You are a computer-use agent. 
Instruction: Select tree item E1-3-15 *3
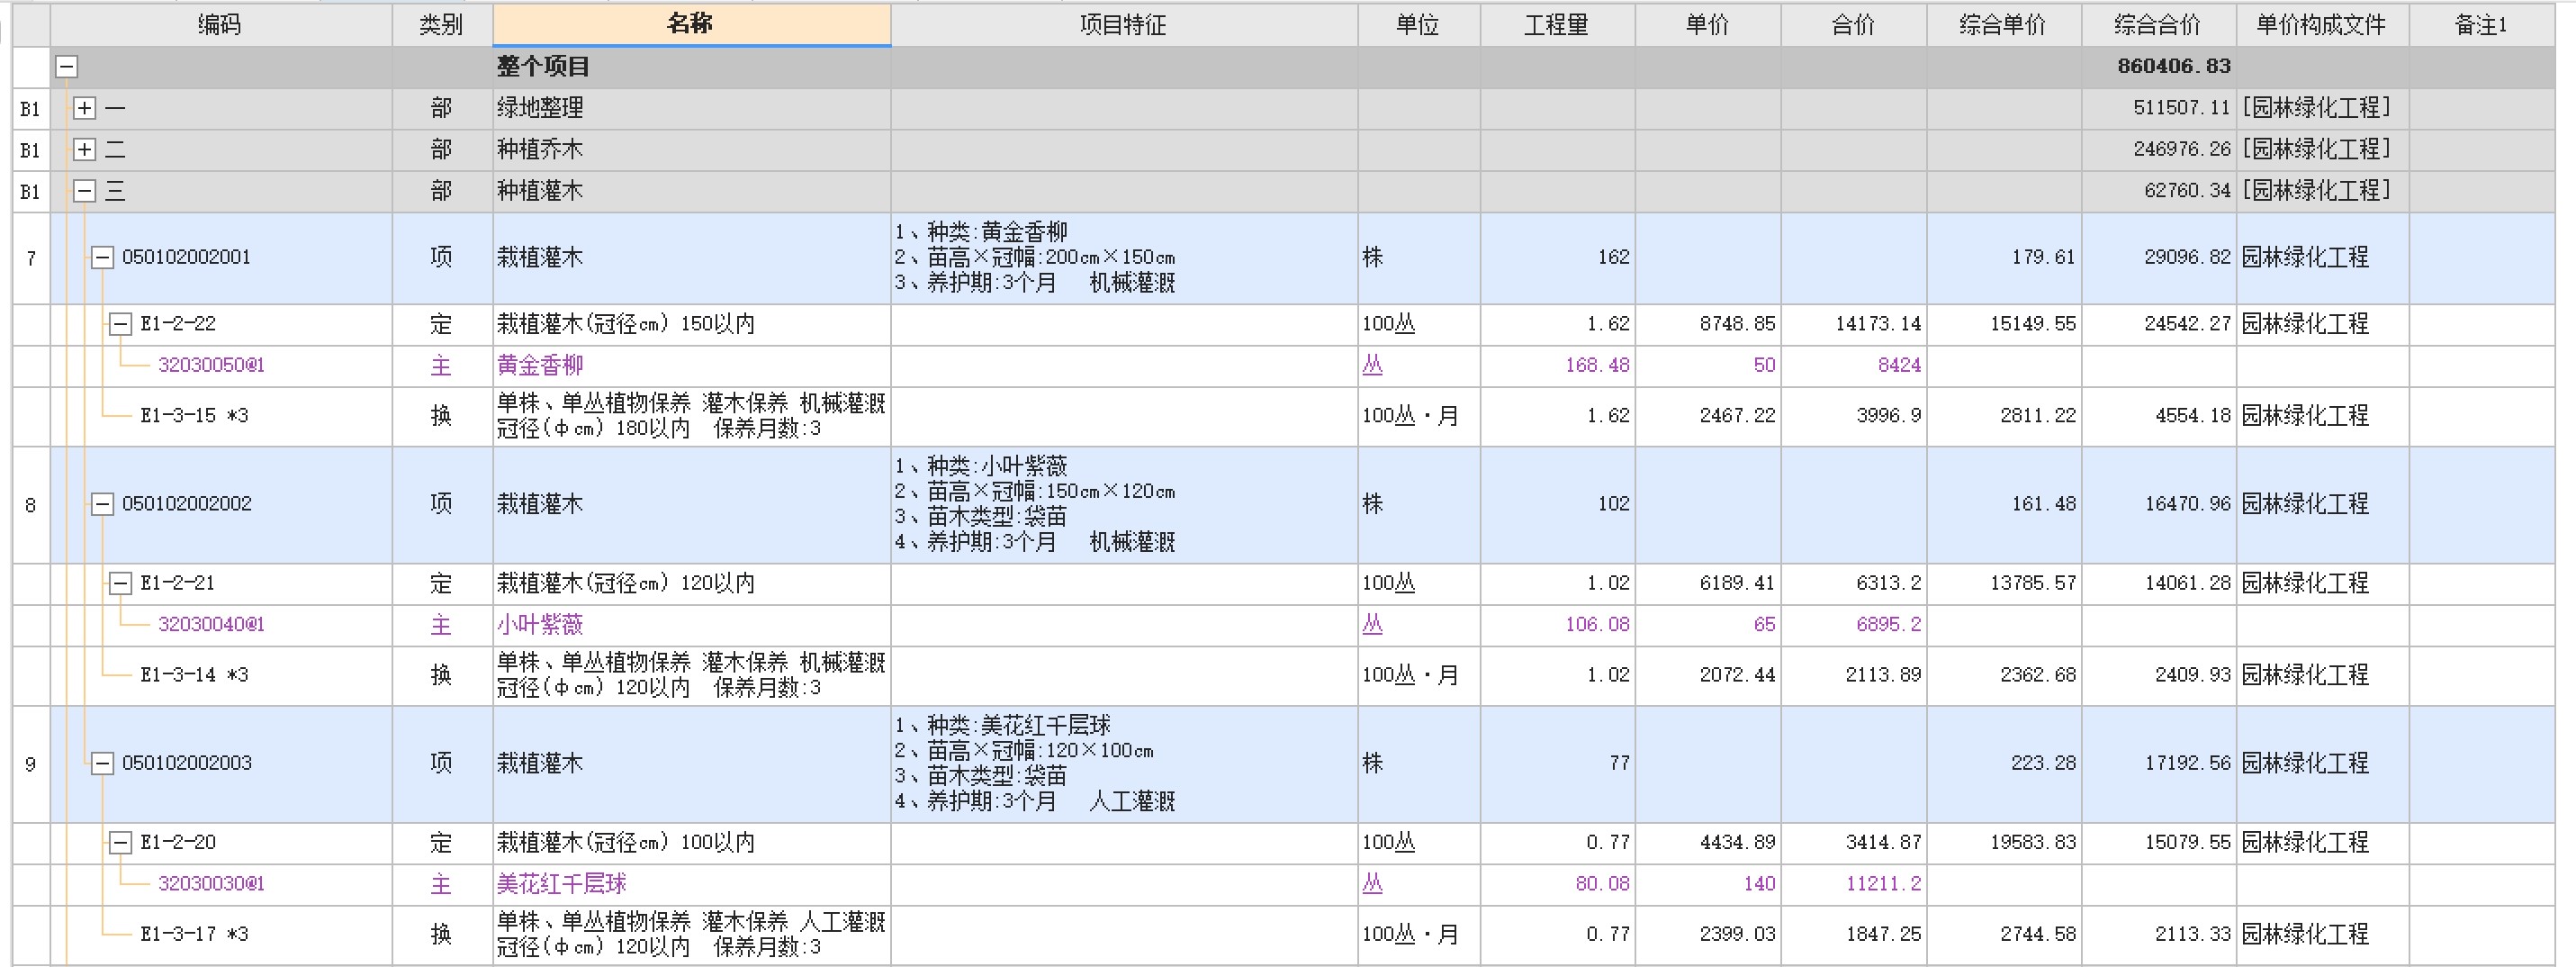(194, 416)
